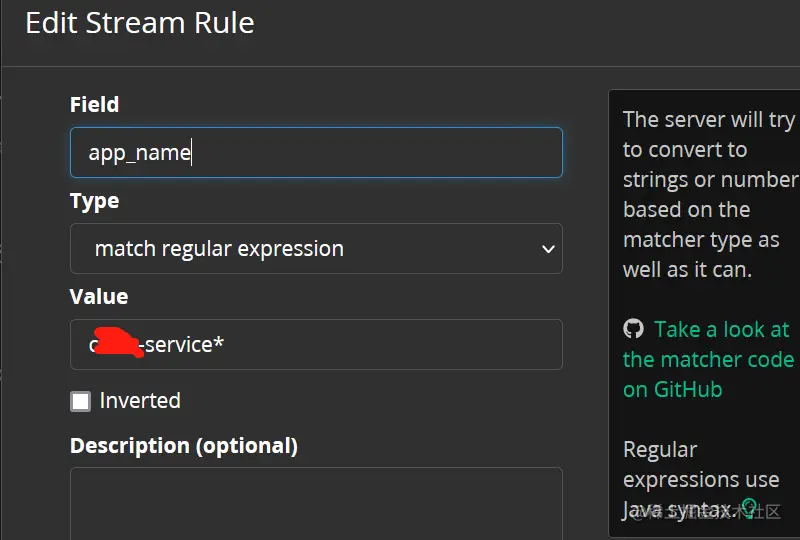Click the Field label above the input
Screen dimensions: 800x540
(94, 105)
